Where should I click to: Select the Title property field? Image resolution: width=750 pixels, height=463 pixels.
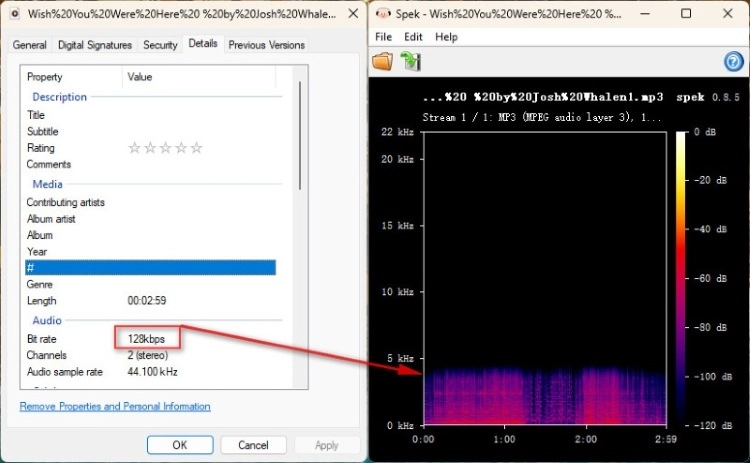point(150,115)
